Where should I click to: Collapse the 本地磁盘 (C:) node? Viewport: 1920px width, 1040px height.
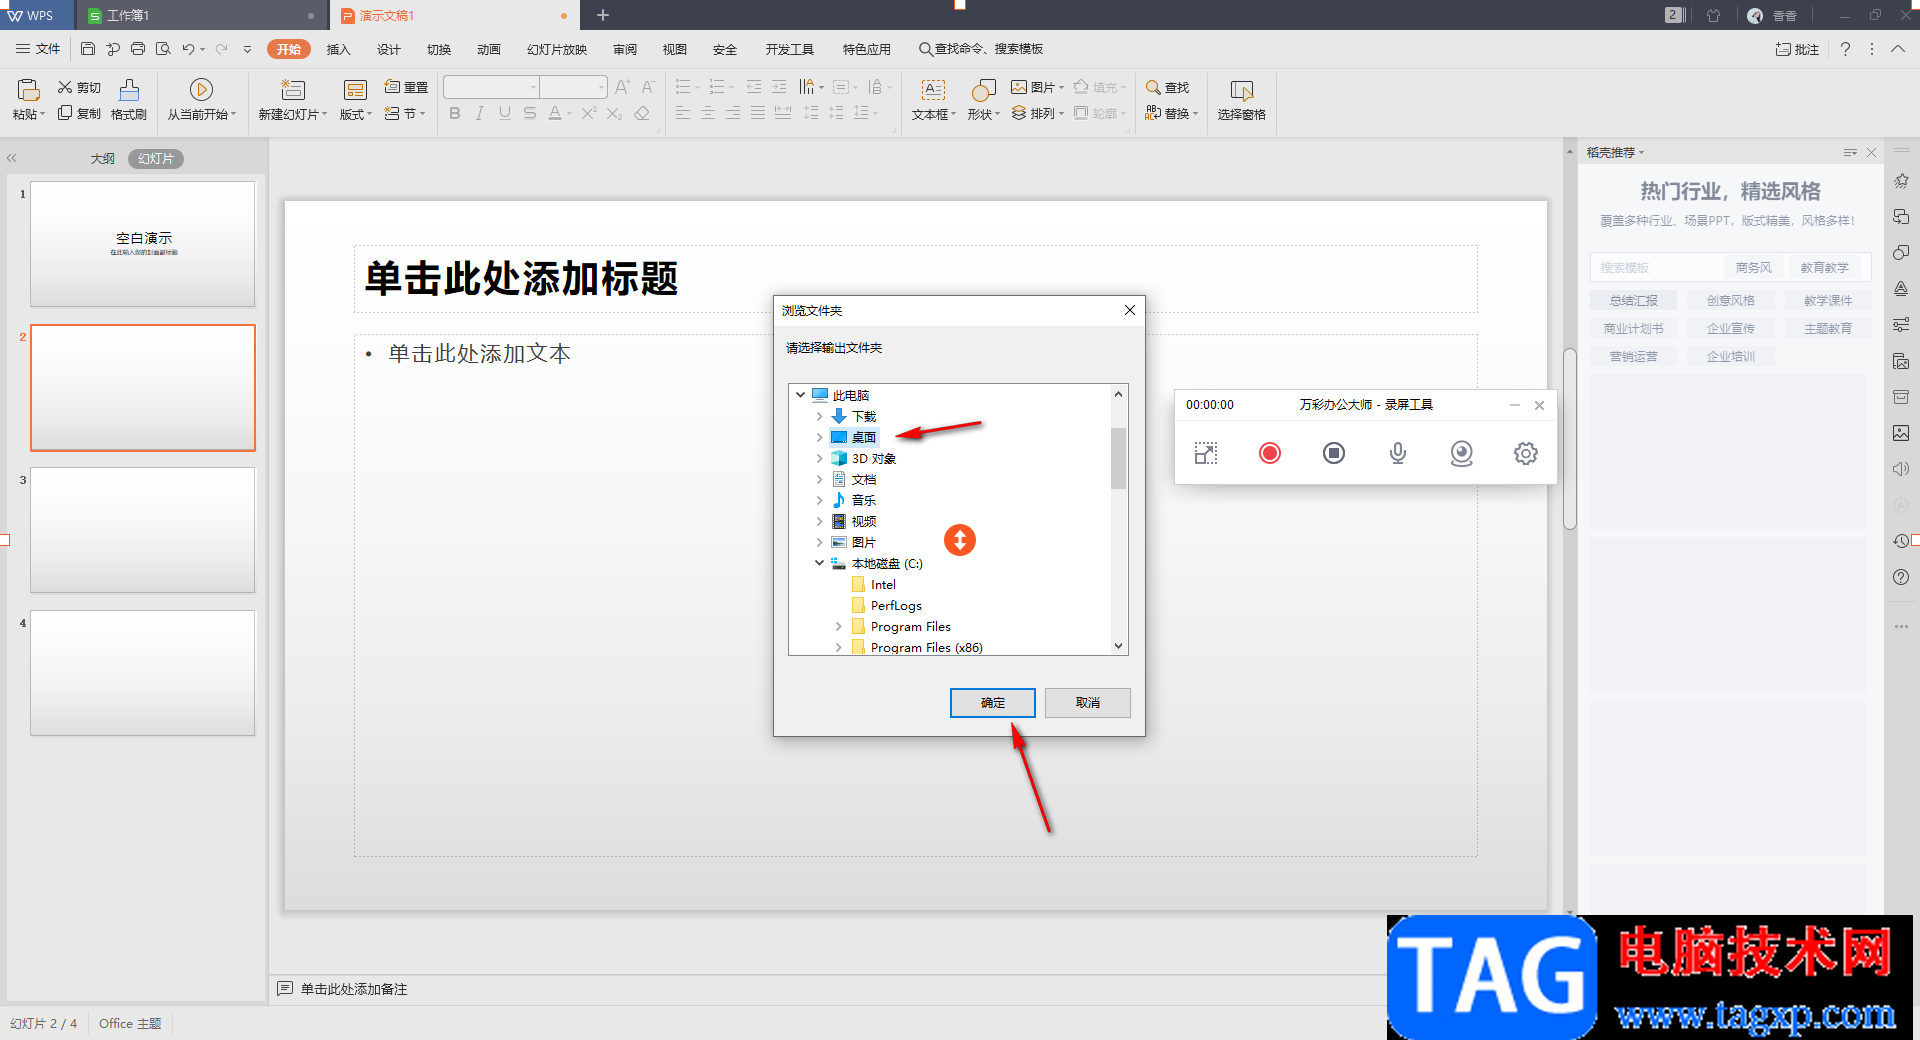pos(820,564)
